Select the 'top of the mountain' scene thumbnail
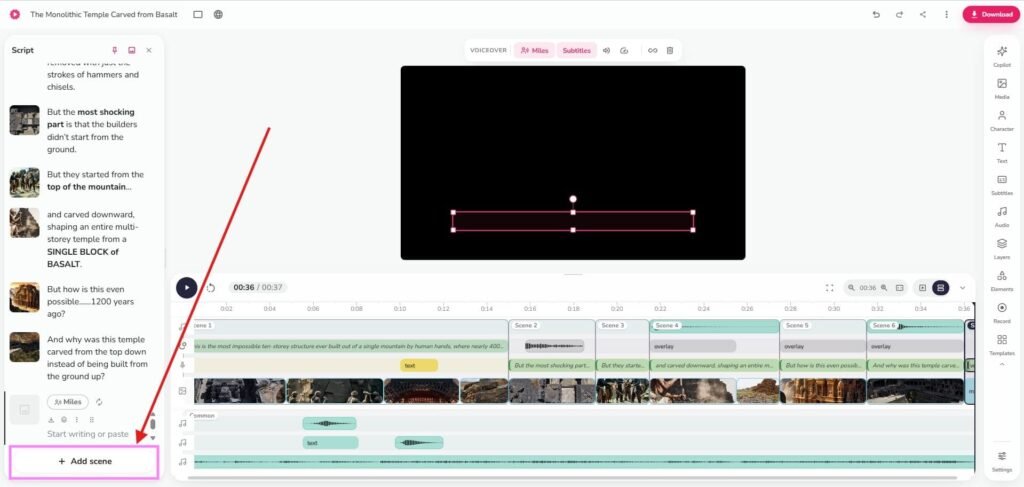The image size is (1024, 487). pos(24,183)
